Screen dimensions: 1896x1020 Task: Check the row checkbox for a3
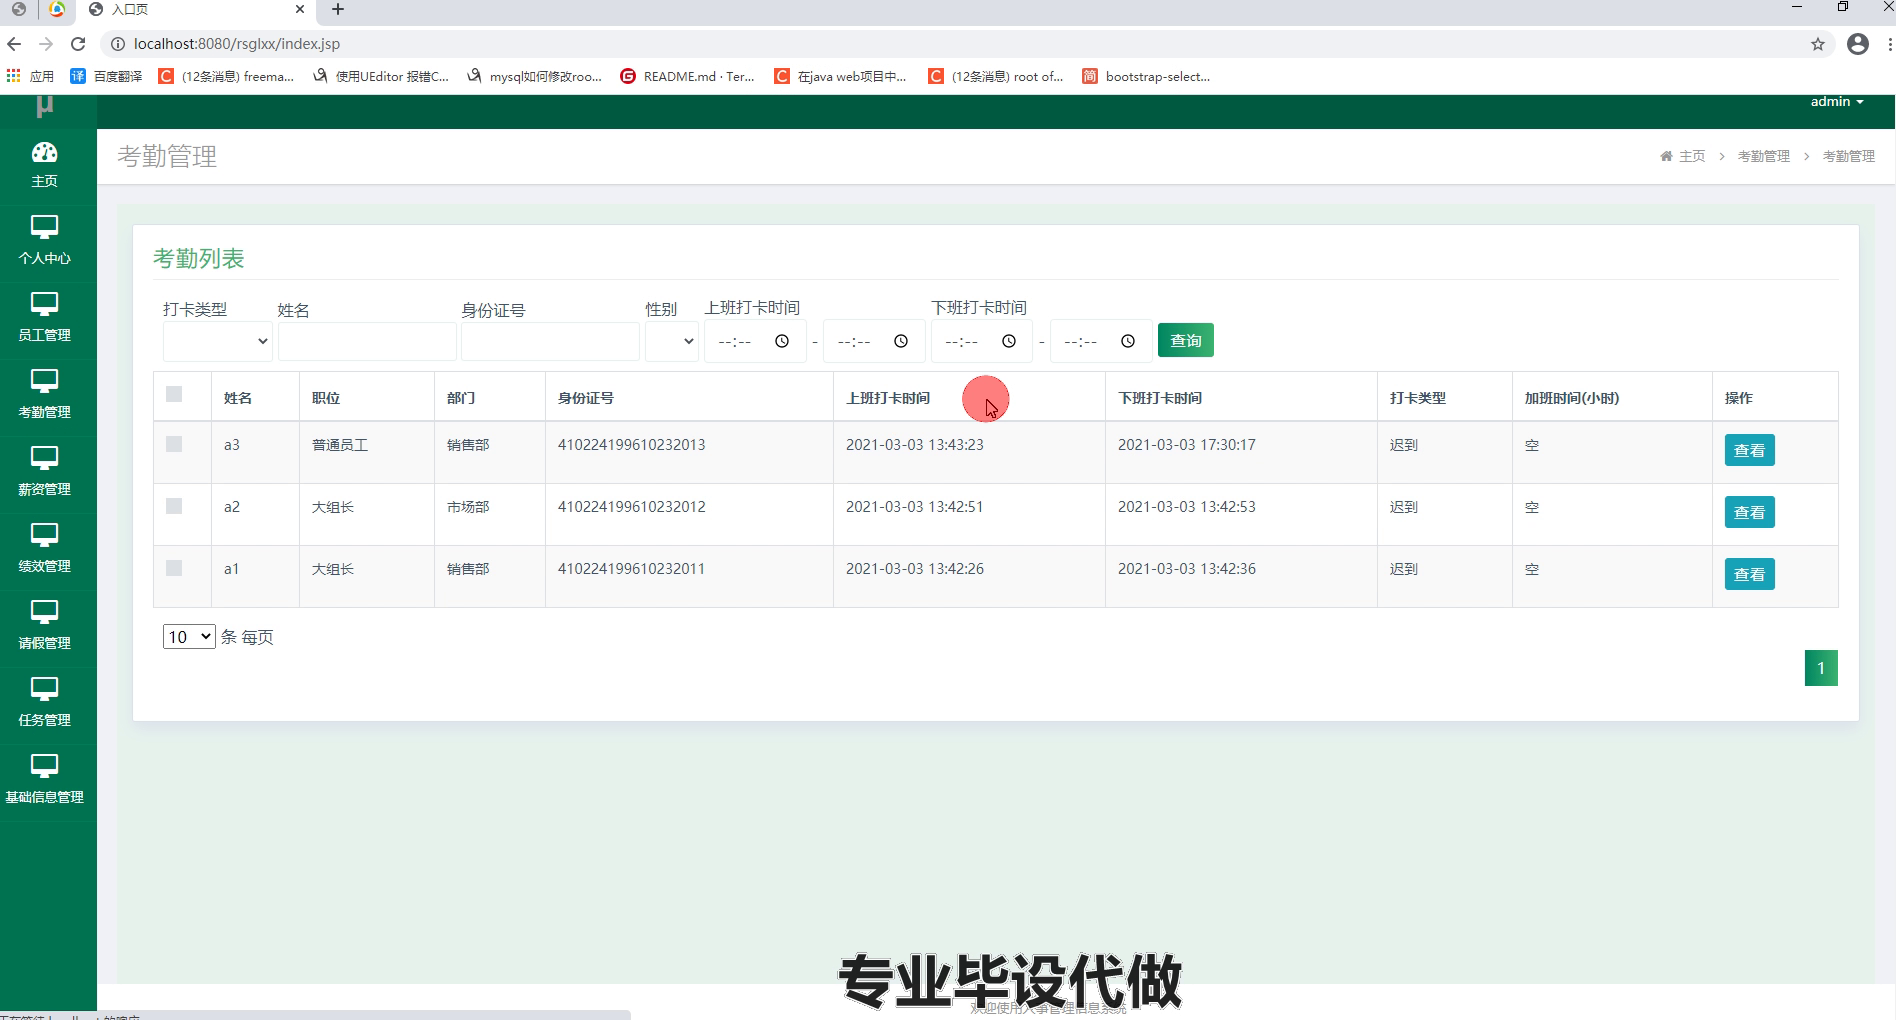pos(174,444)
